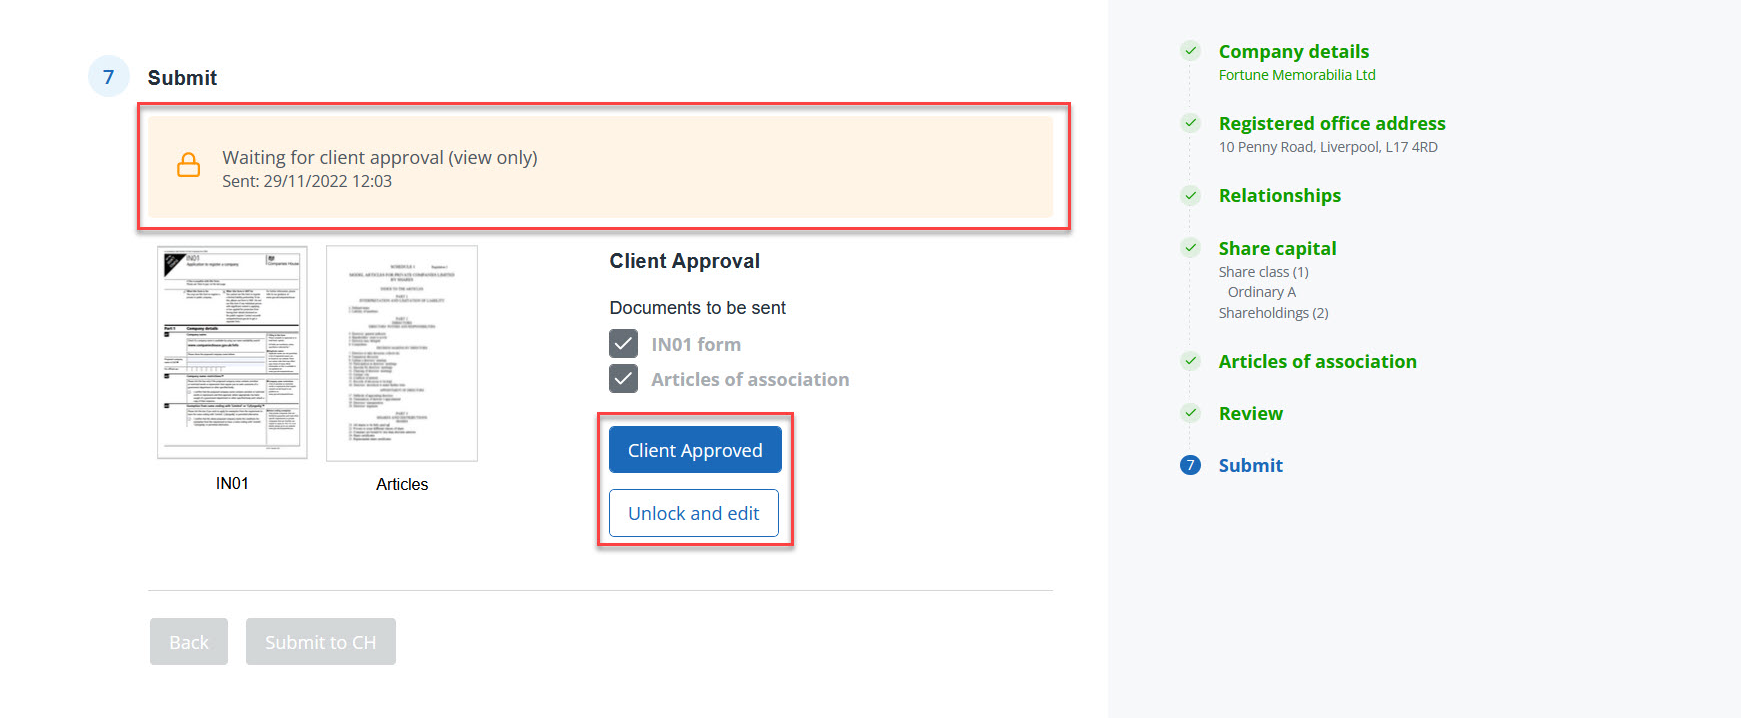Click the blue step 7 icon in sidebar
This screenshot has height=718, width=1741.
(1190, 465)
